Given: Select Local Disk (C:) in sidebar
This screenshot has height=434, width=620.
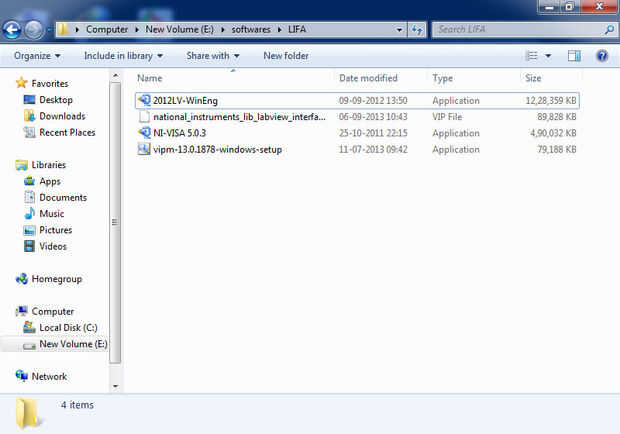Looking at the screenshot, I should [68, 328].
